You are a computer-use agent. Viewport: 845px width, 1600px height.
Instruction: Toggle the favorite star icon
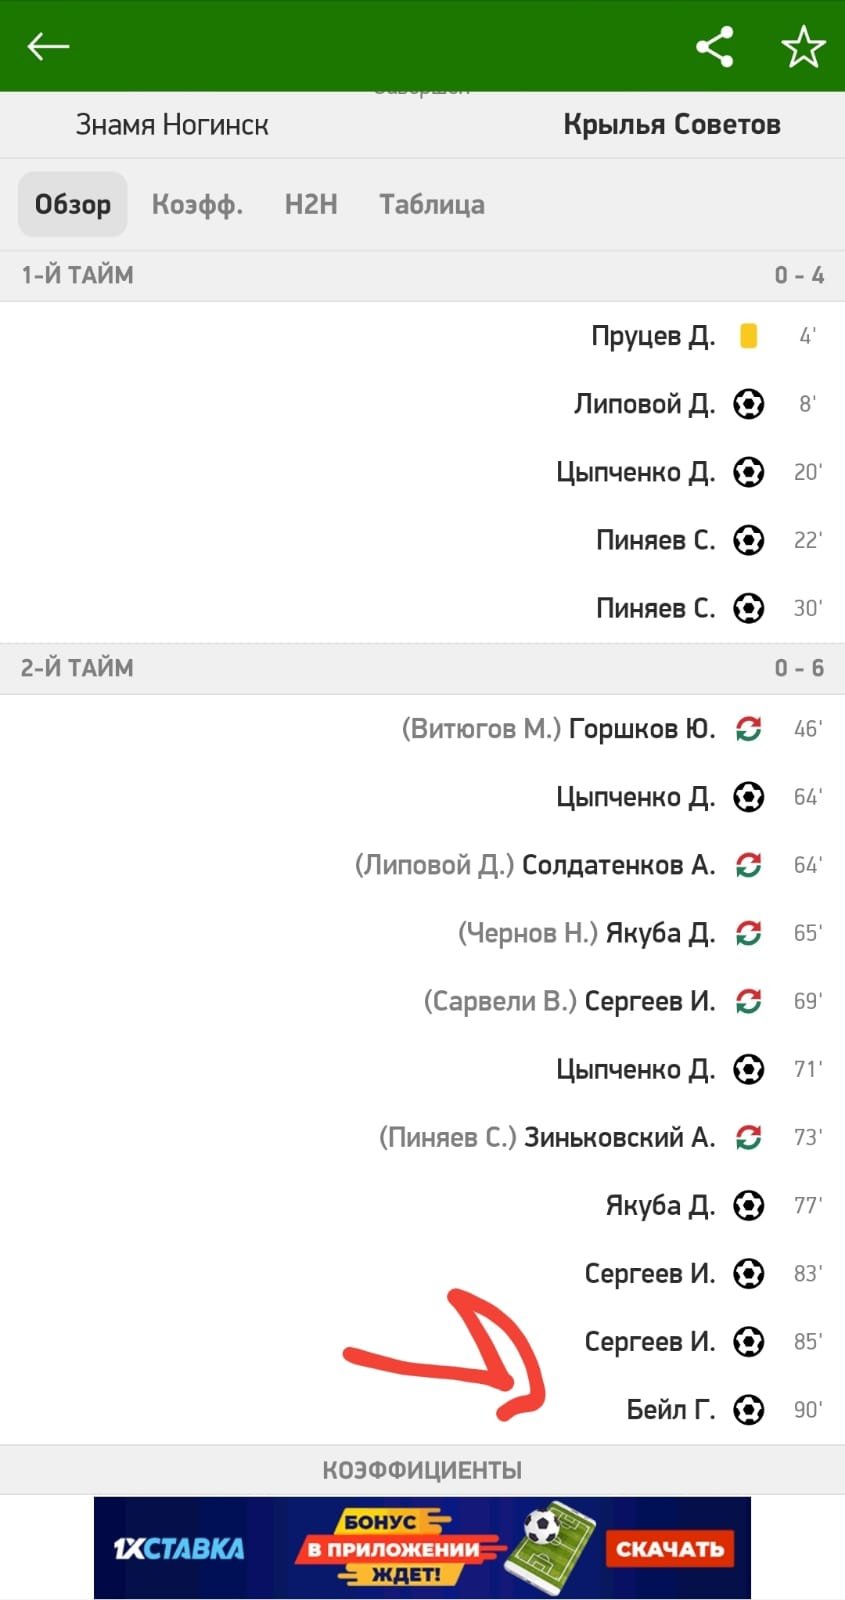coord(803,47)
